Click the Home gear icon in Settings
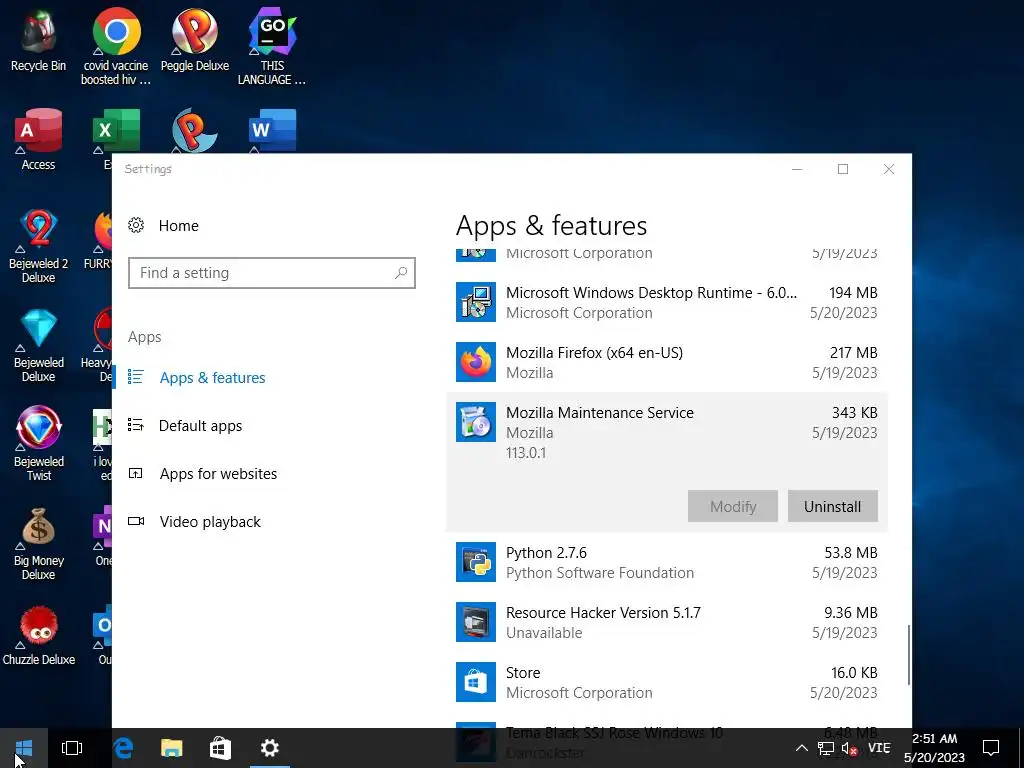 (136, 225)
